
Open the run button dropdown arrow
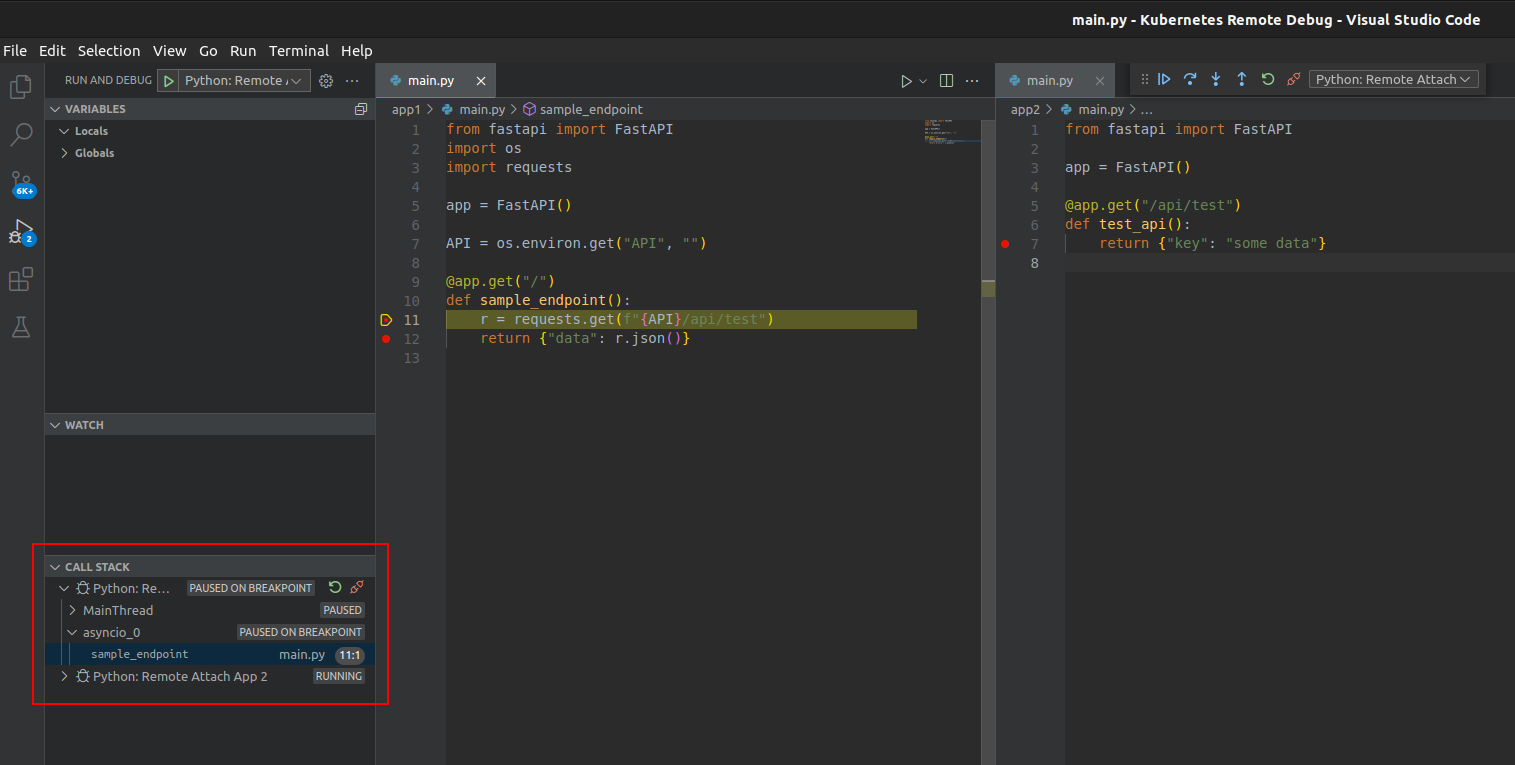click(923, 81)
